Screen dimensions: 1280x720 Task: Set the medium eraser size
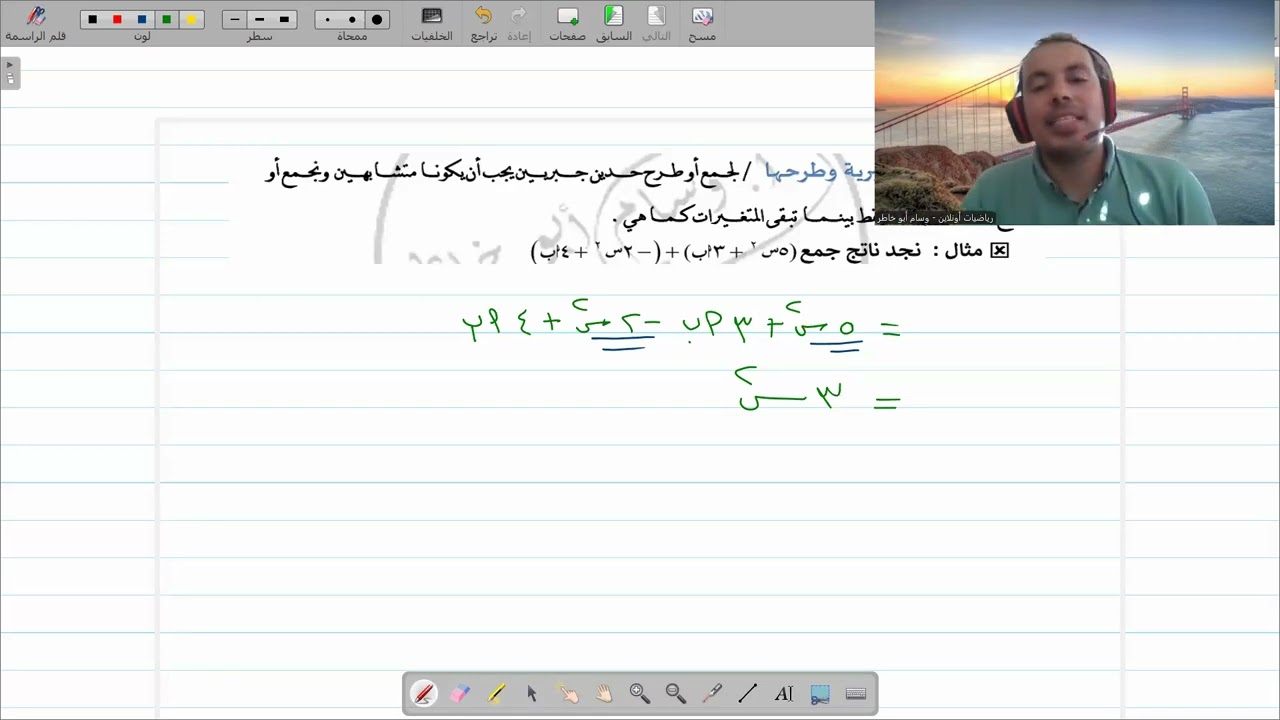pos(352,19)
